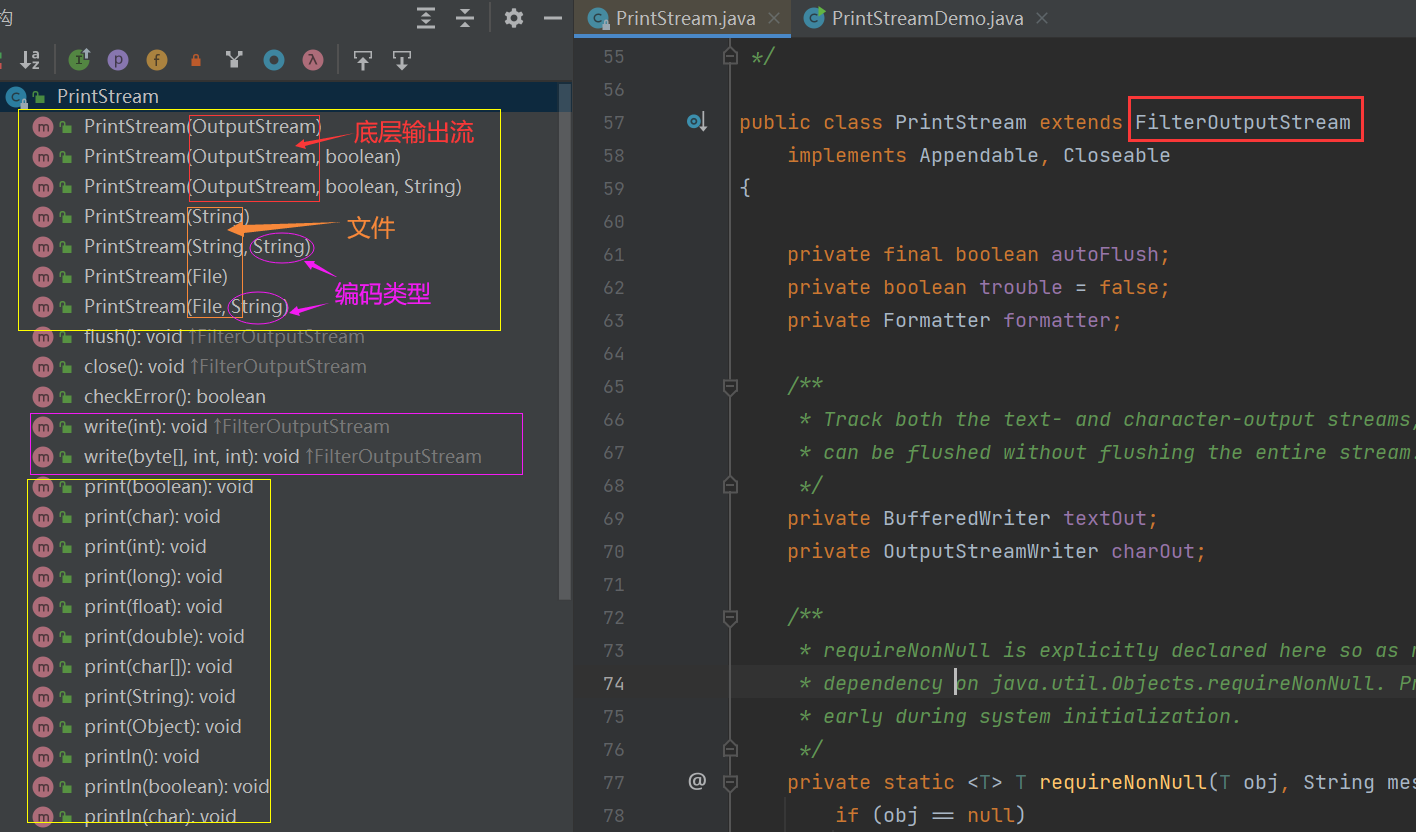The height and width of the screenshot is (832, 1416).
Task: Click the overridden-class gutter icon at line 57
Action: pyautogui.click(x=697, y=122)
